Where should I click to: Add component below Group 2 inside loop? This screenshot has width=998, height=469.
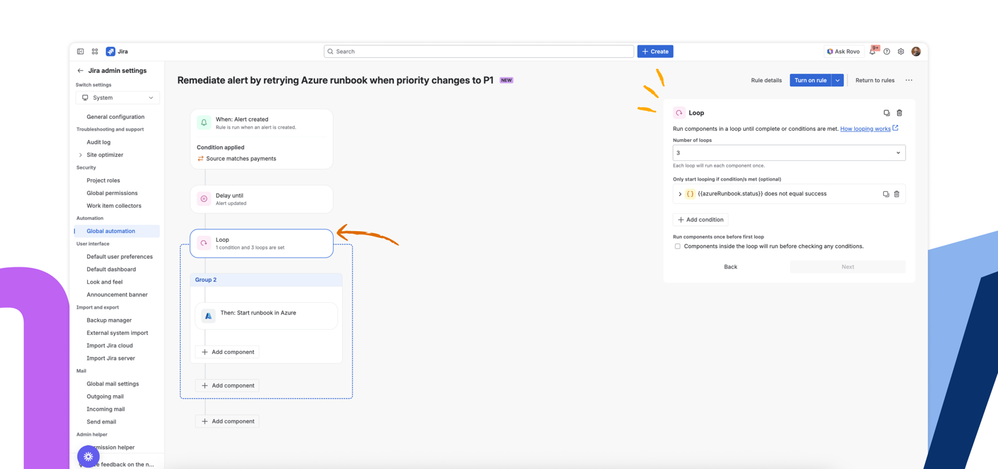tap(227, 386)
